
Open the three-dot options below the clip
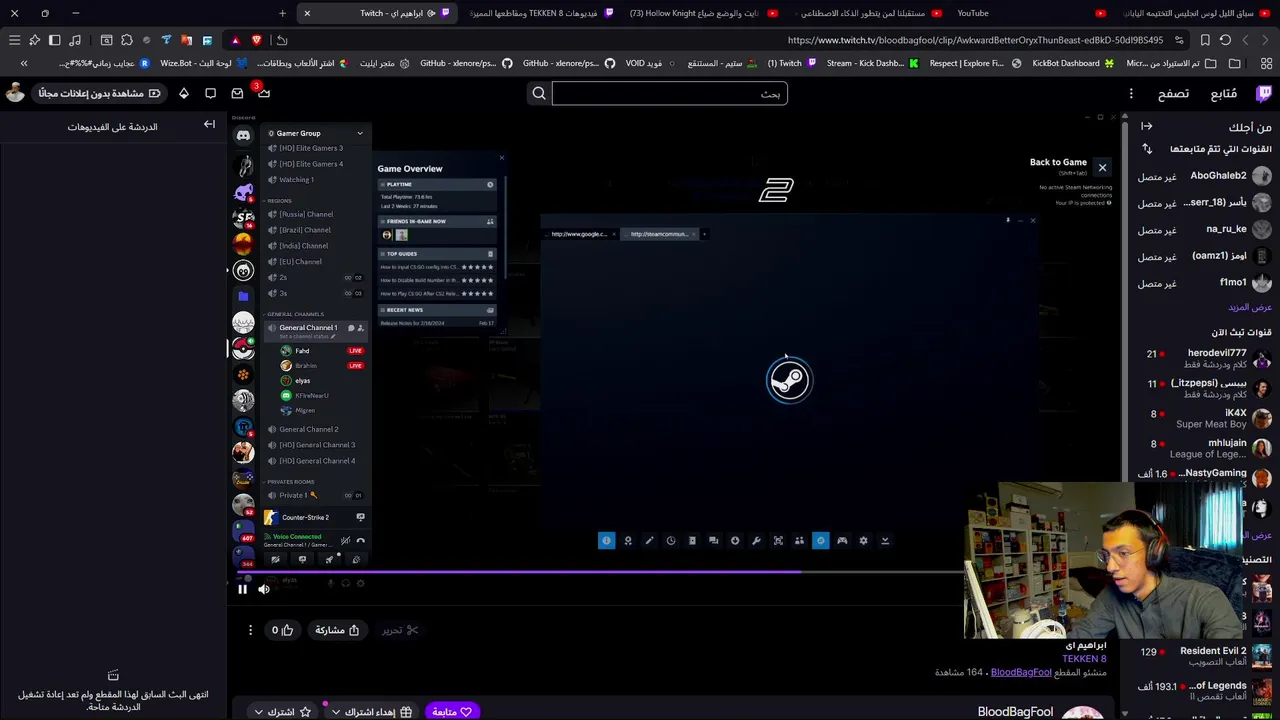pyautogui.click(x=250, y=630)
